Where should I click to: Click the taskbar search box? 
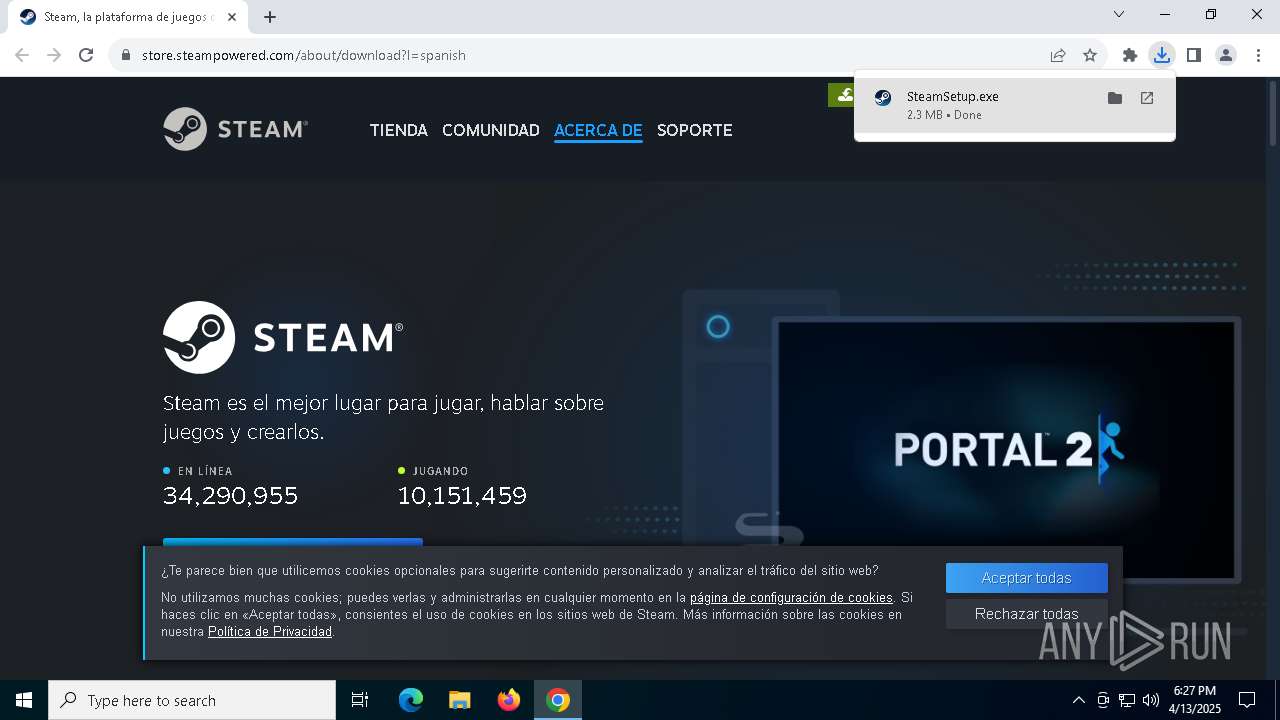[192, 700]
